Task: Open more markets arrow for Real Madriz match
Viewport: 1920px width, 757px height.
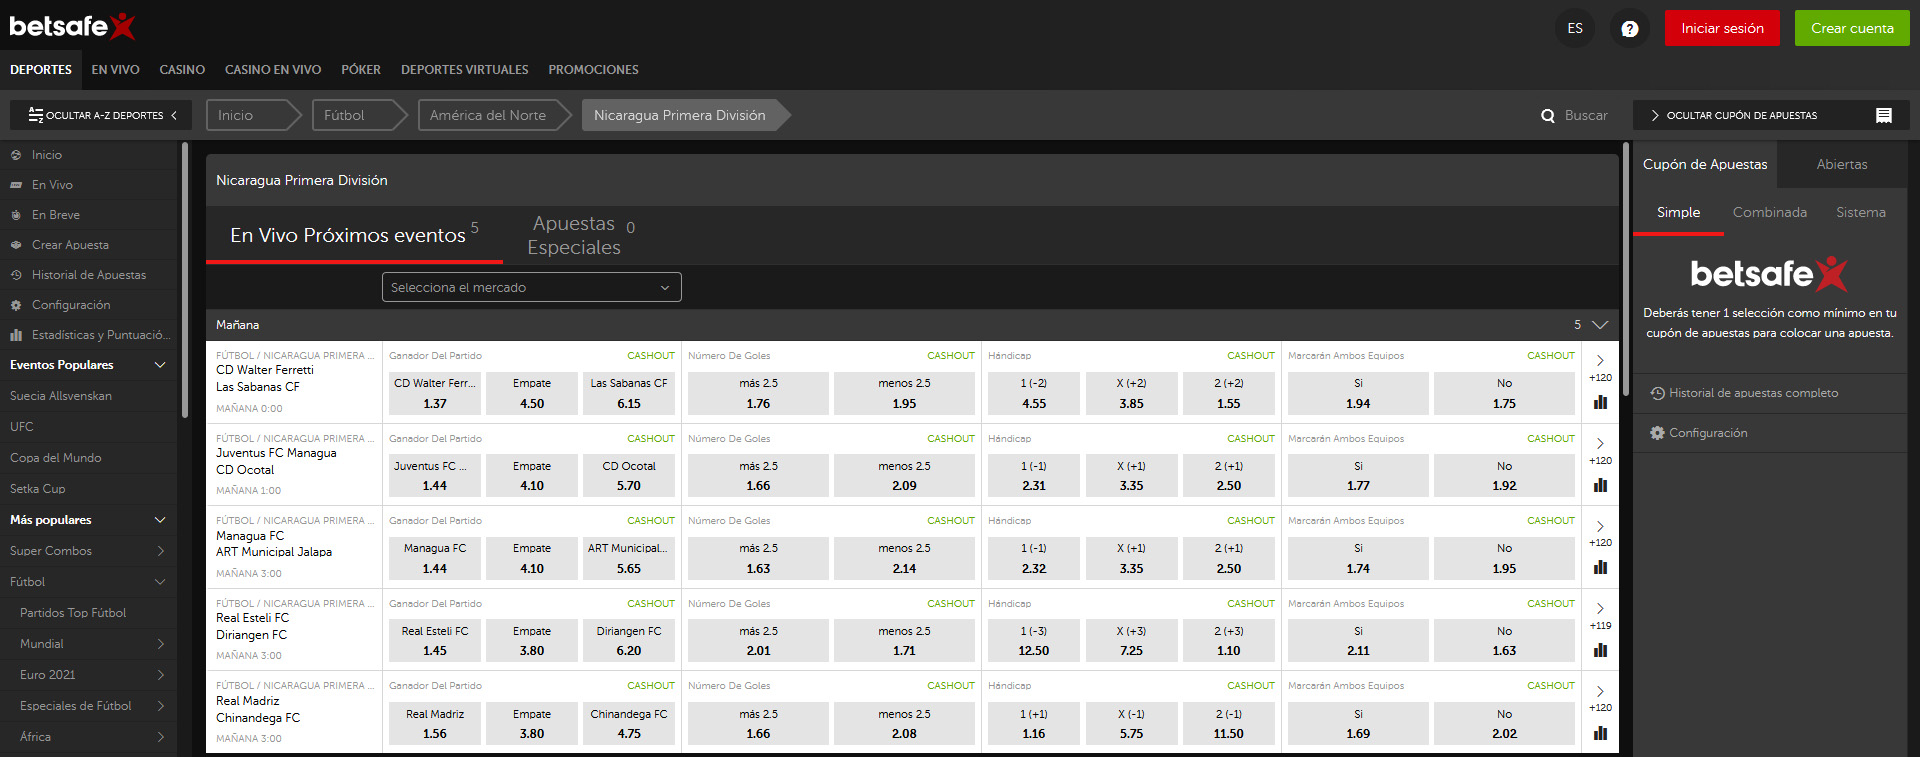Action: 1600,691
